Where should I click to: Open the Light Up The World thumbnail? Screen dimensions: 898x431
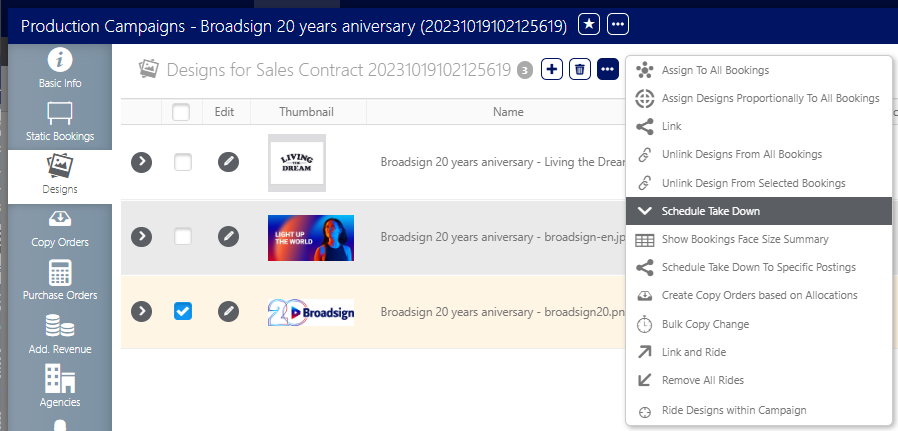310,237
